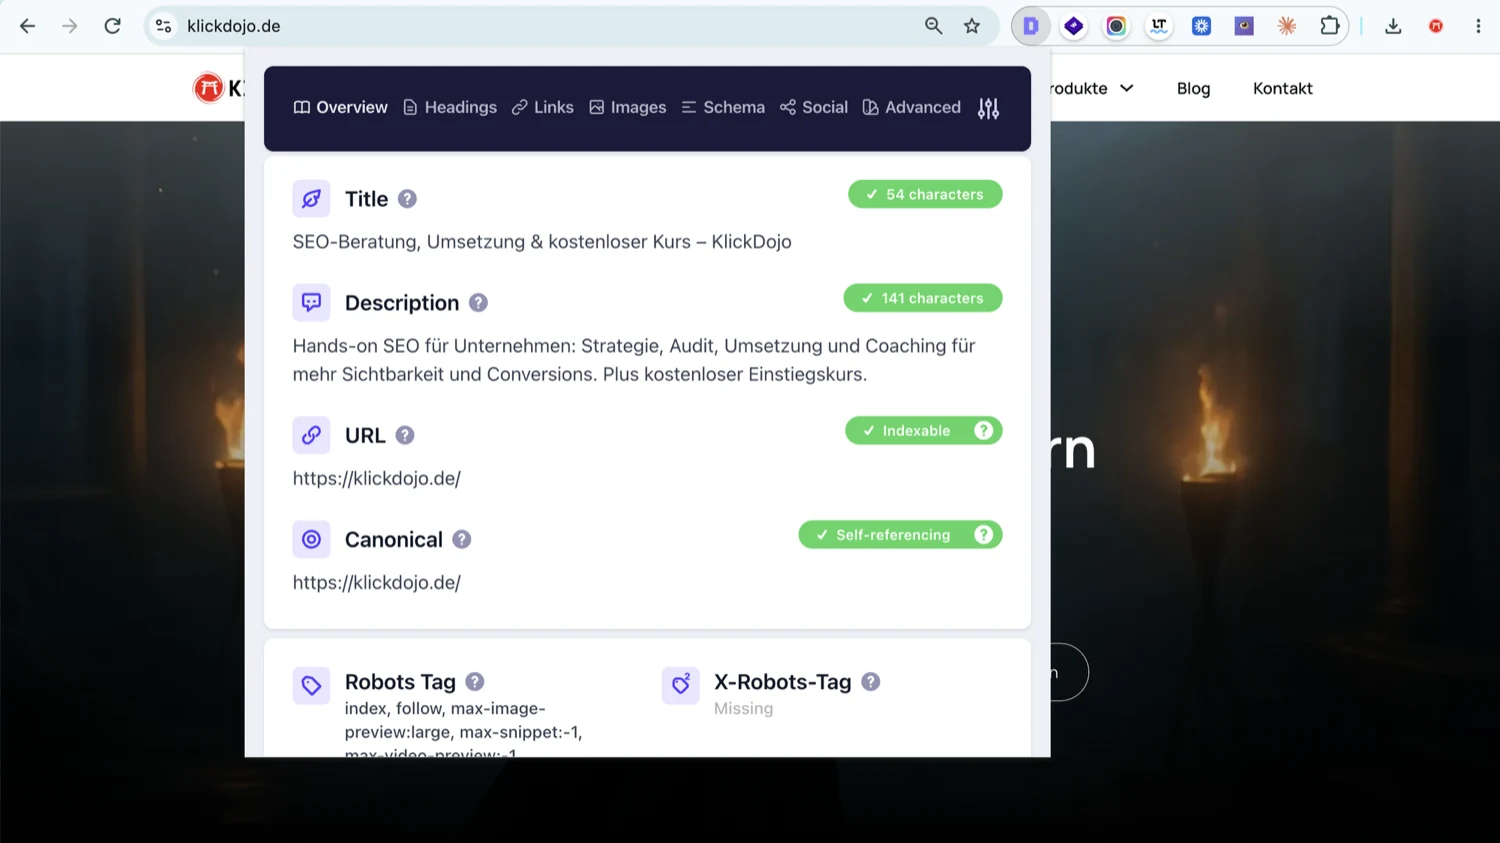The height and width of the screenshot is (843, 1500).
Task: Click the X-Robots-Tag heart tag icon
Action: point(681,685)
